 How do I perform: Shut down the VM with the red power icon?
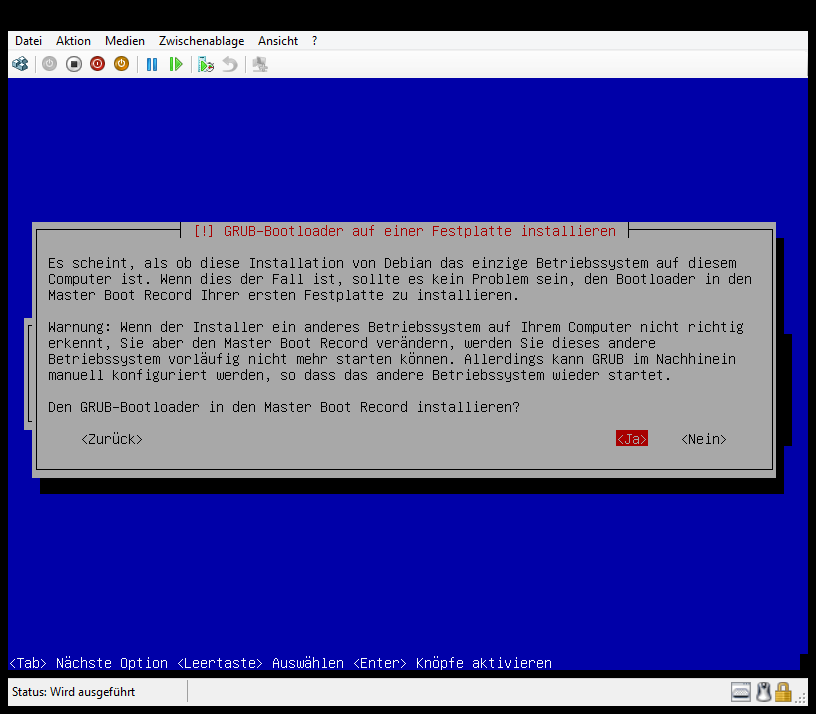tap(97, 65)
